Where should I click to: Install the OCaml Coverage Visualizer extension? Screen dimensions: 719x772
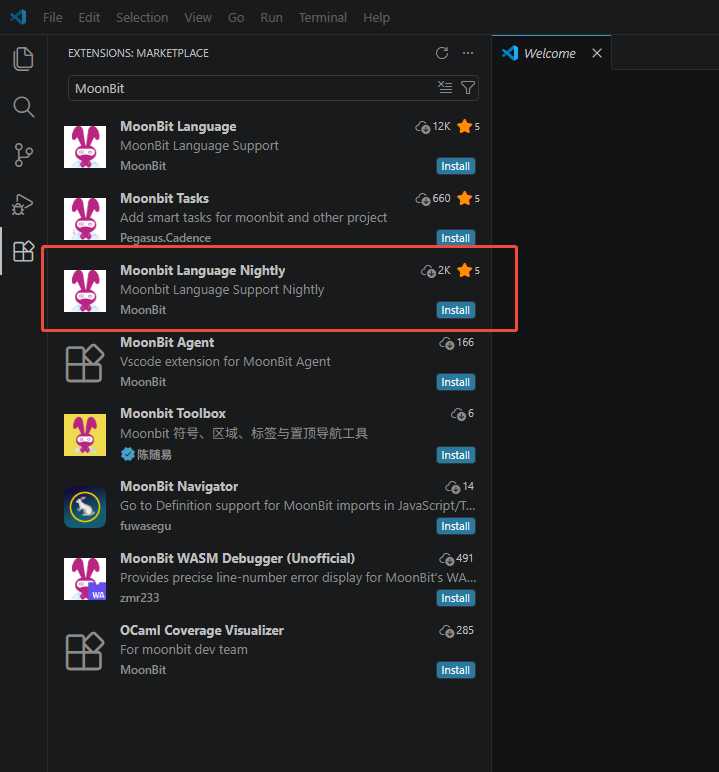click(x=456, y=670)
